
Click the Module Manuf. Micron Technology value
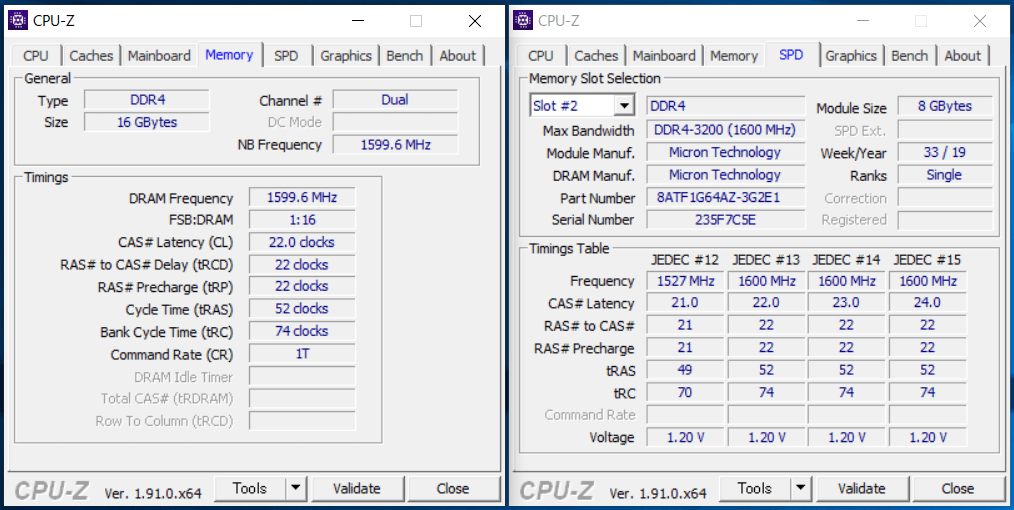[726, 153]
